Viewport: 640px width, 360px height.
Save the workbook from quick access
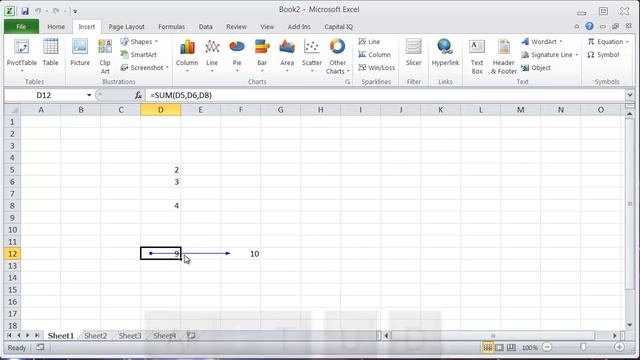click(25, 11)
